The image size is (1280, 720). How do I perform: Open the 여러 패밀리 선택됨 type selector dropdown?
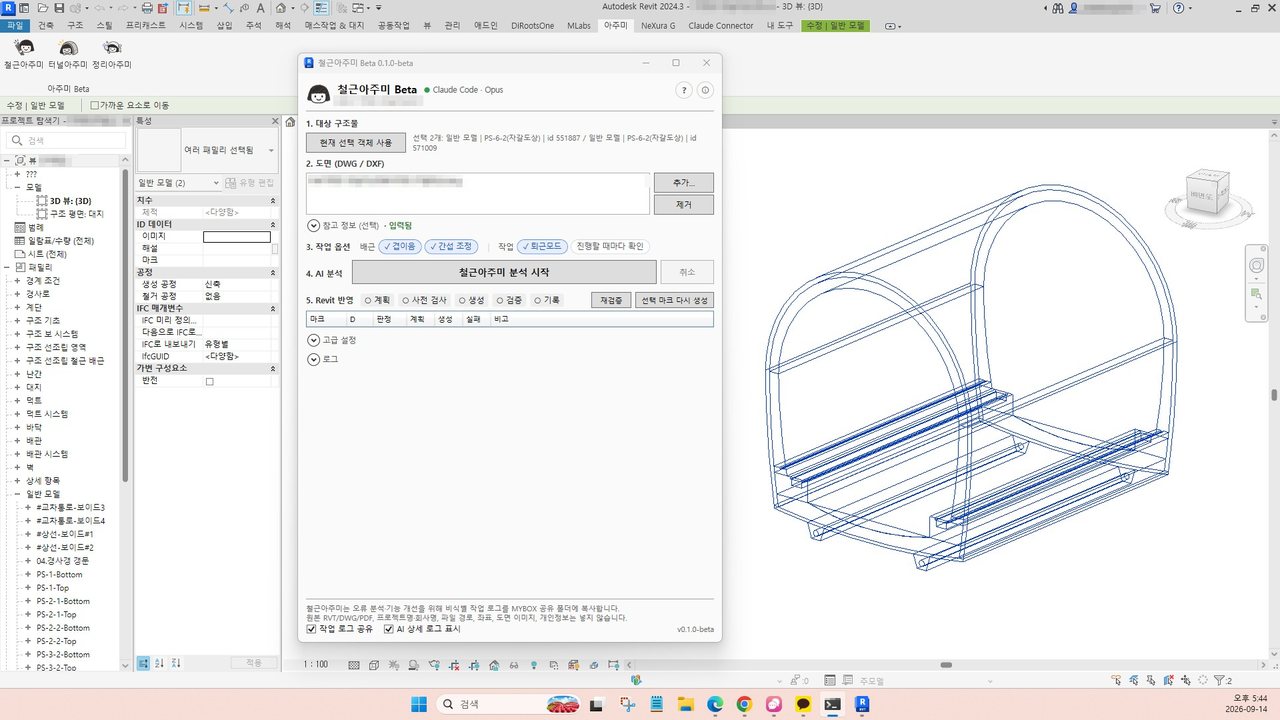(271, 151)
